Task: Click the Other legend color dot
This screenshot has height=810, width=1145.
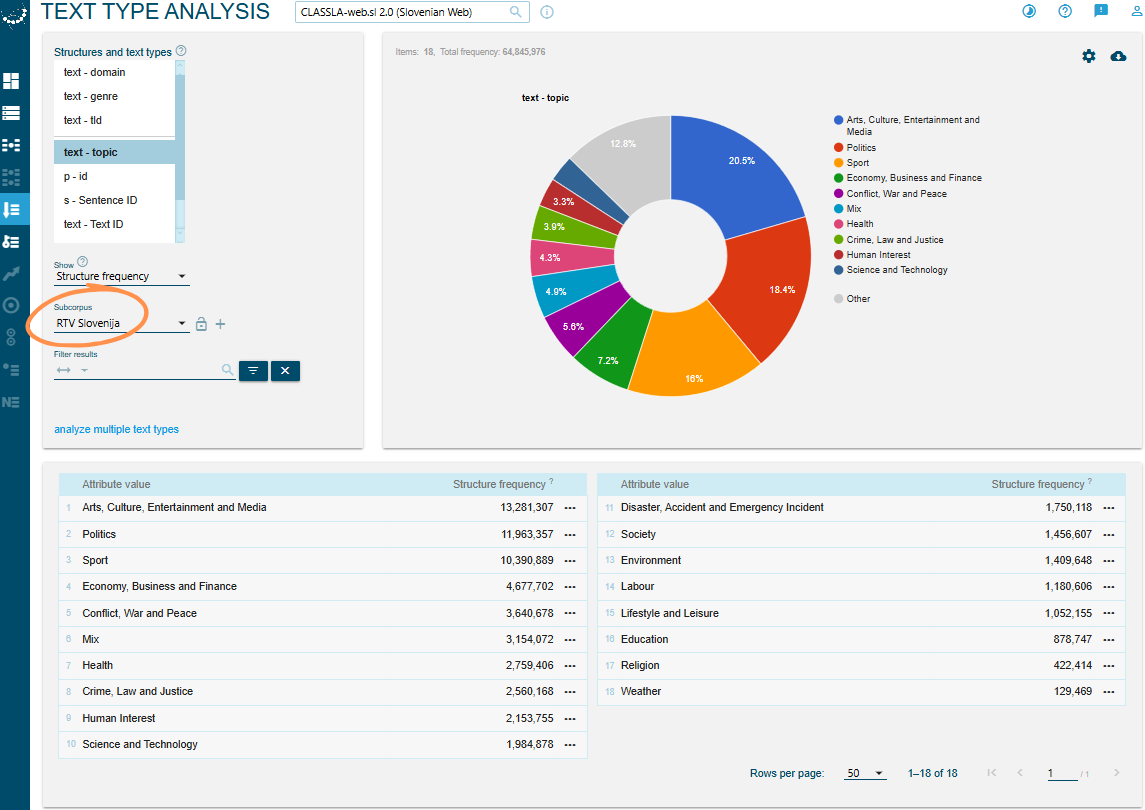Action: coord(838,299)
